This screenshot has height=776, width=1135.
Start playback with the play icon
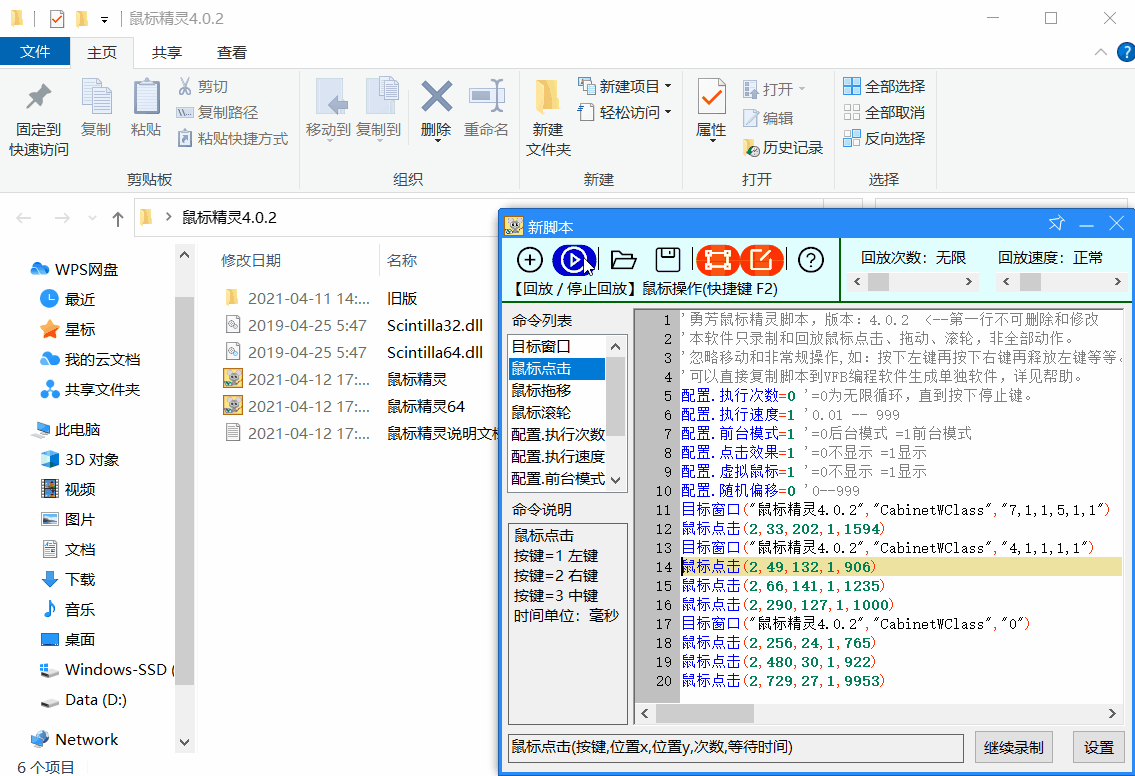click(573, 259)
